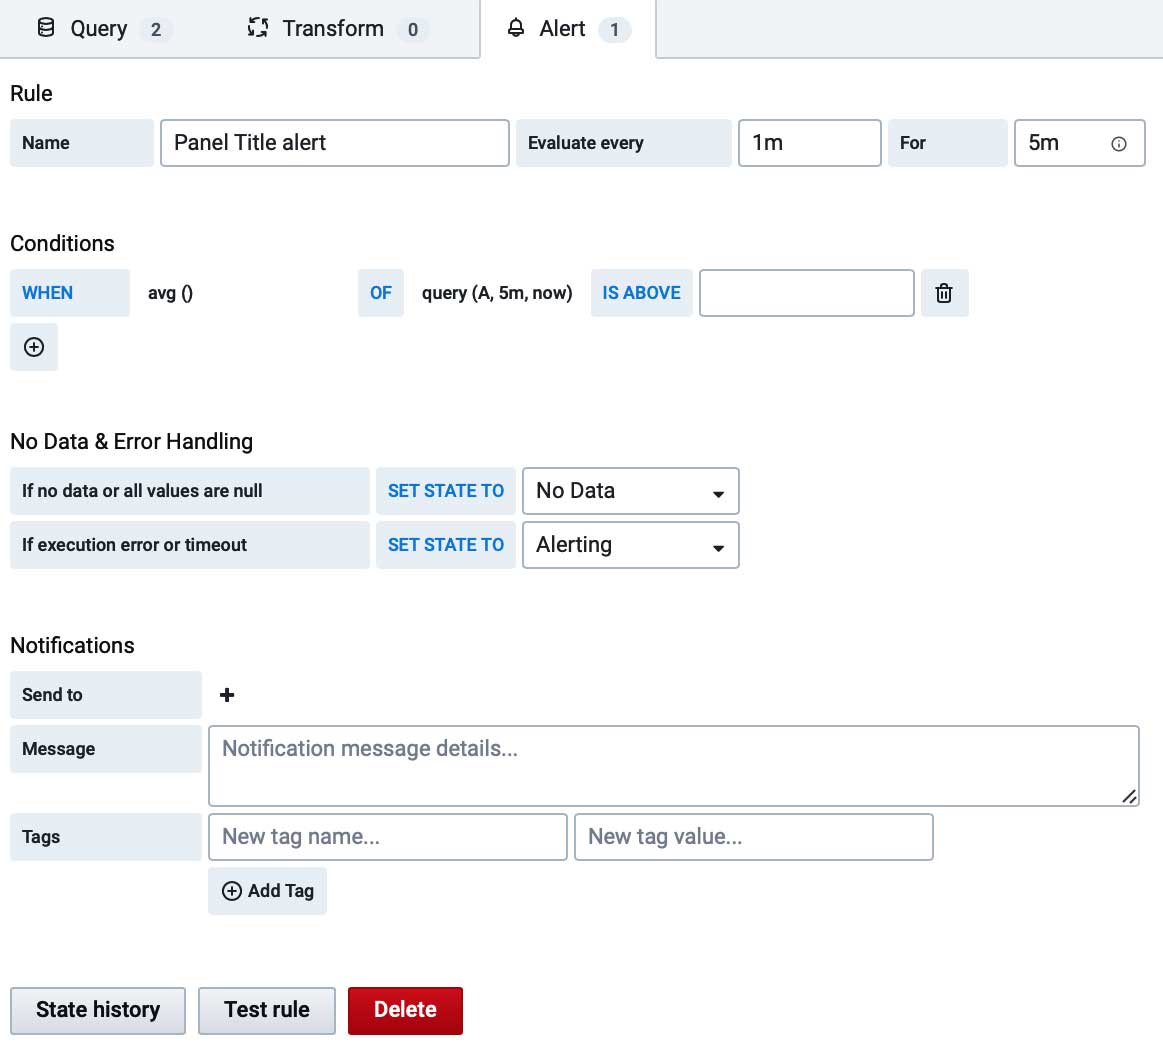Add notification channel with plus icon

(x=227, y=695)
